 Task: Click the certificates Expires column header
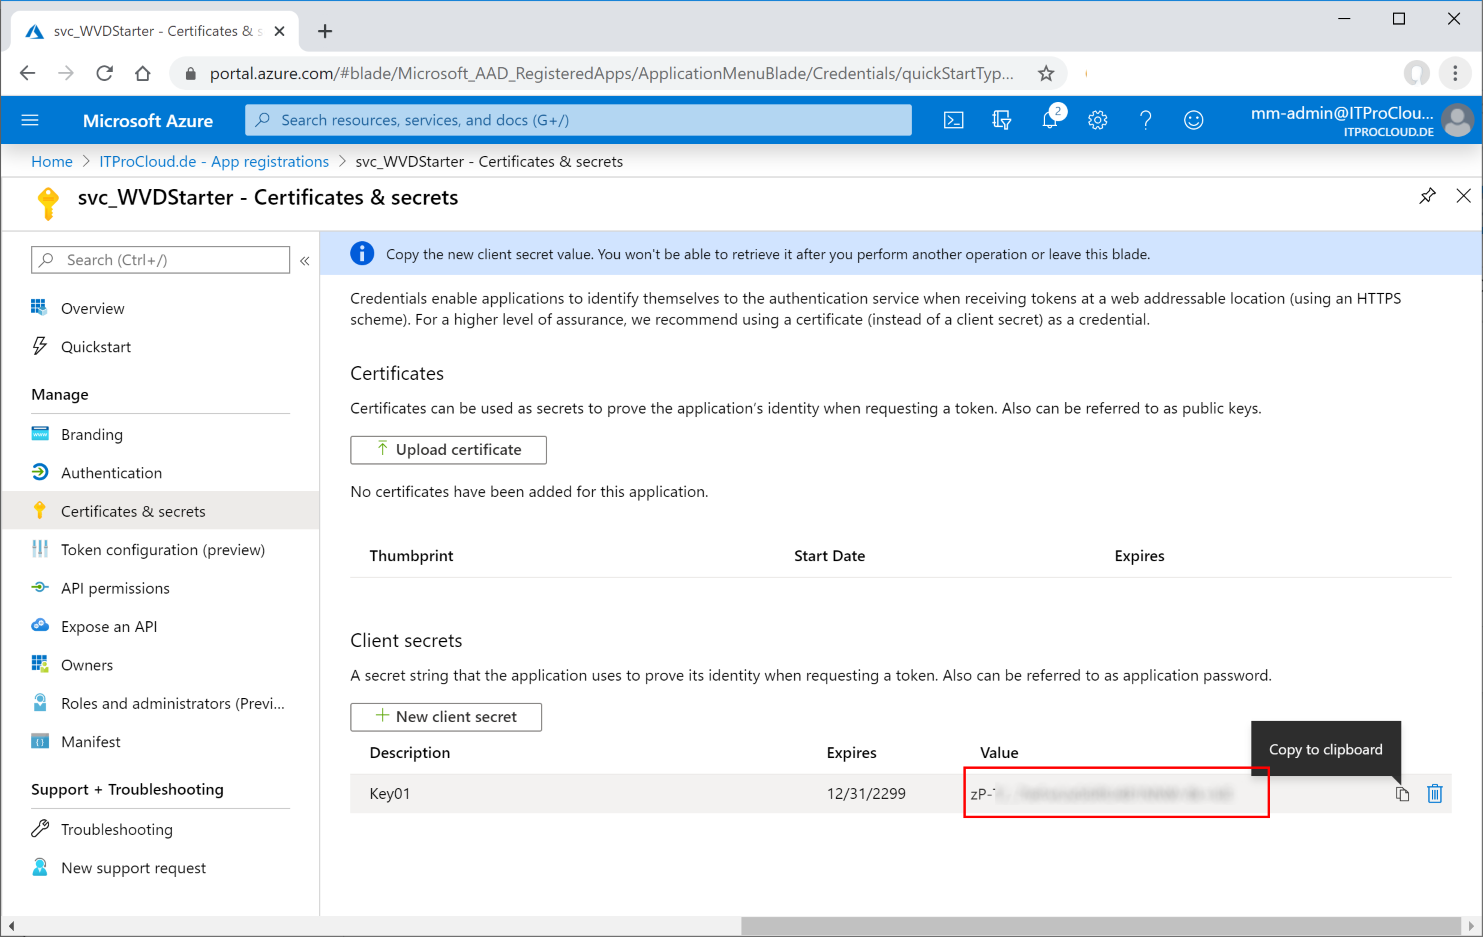(x=1139, y=556)
